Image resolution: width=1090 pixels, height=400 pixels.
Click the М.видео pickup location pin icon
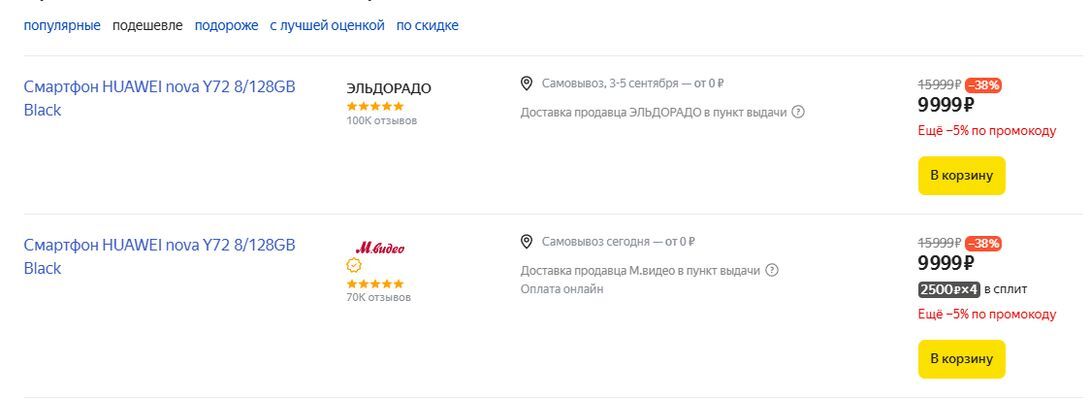tap(527, 242)
